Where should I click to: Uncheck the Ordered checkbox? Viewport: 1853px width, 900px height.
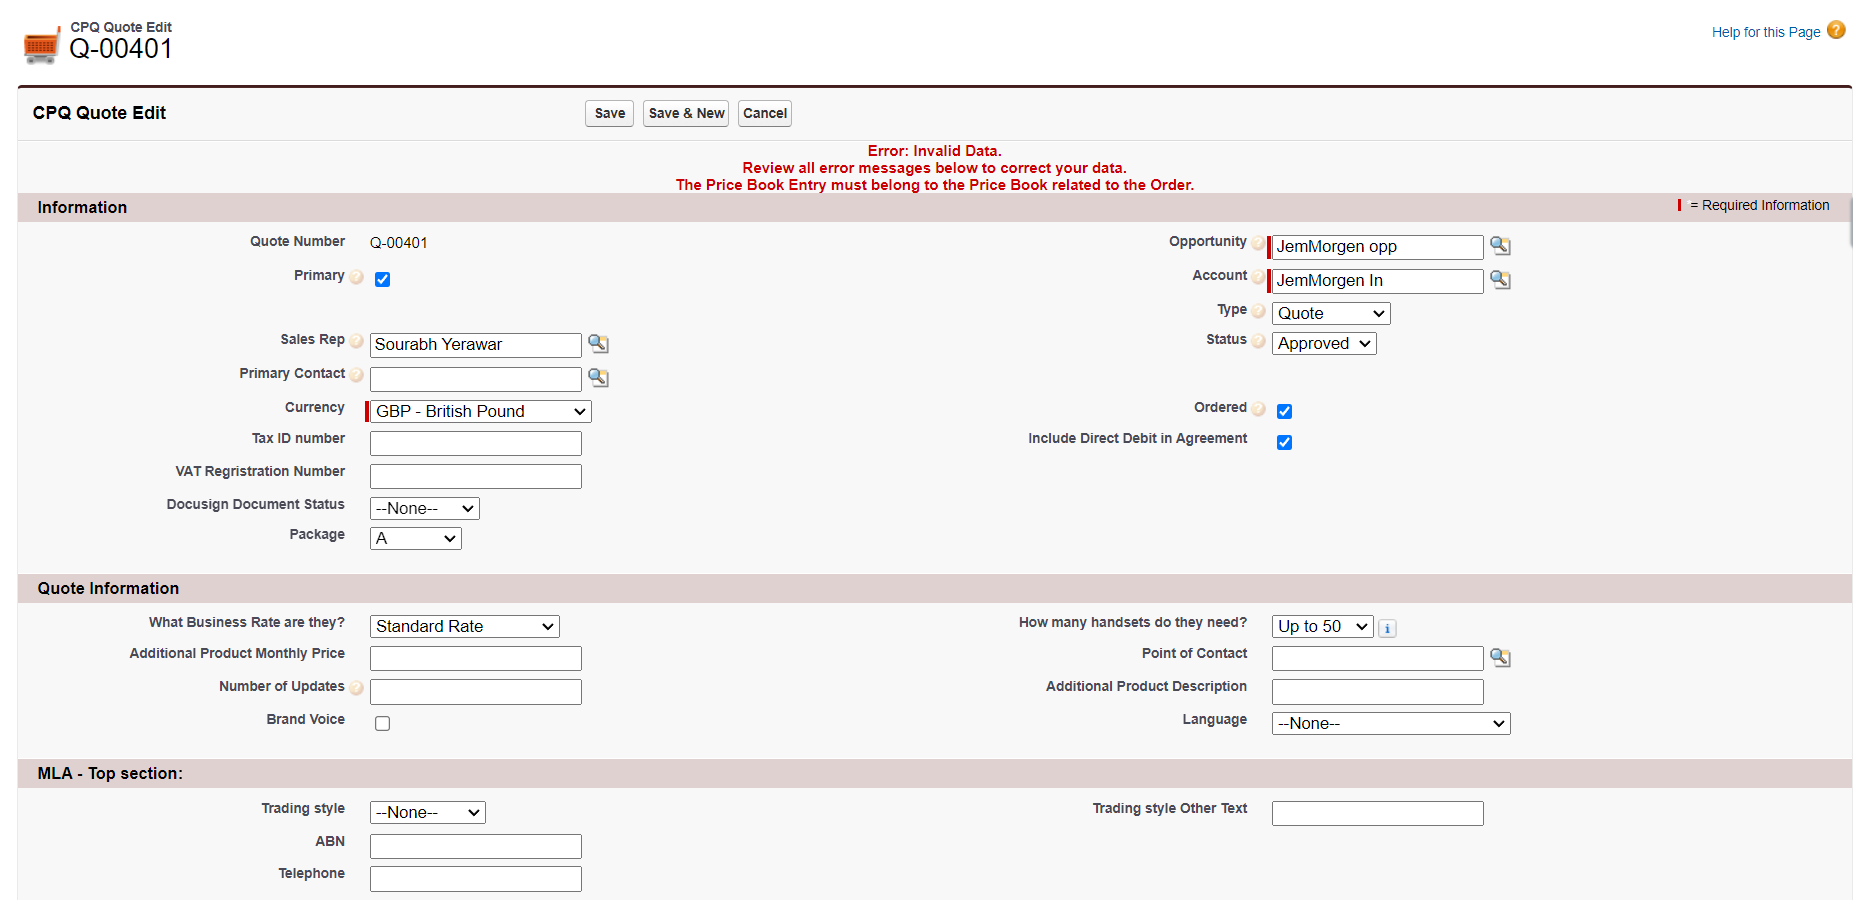click(1284, 411)
